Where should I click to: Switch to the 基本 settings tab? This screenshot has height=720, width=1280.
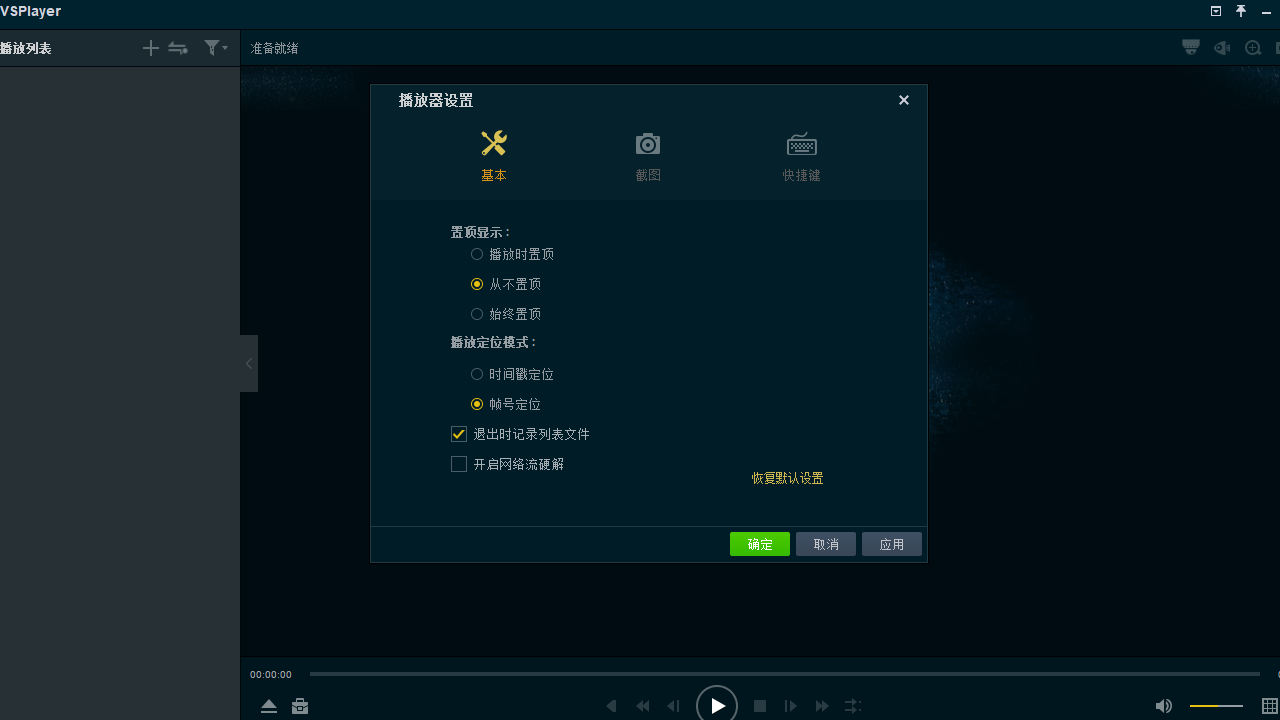pos(493,155)
